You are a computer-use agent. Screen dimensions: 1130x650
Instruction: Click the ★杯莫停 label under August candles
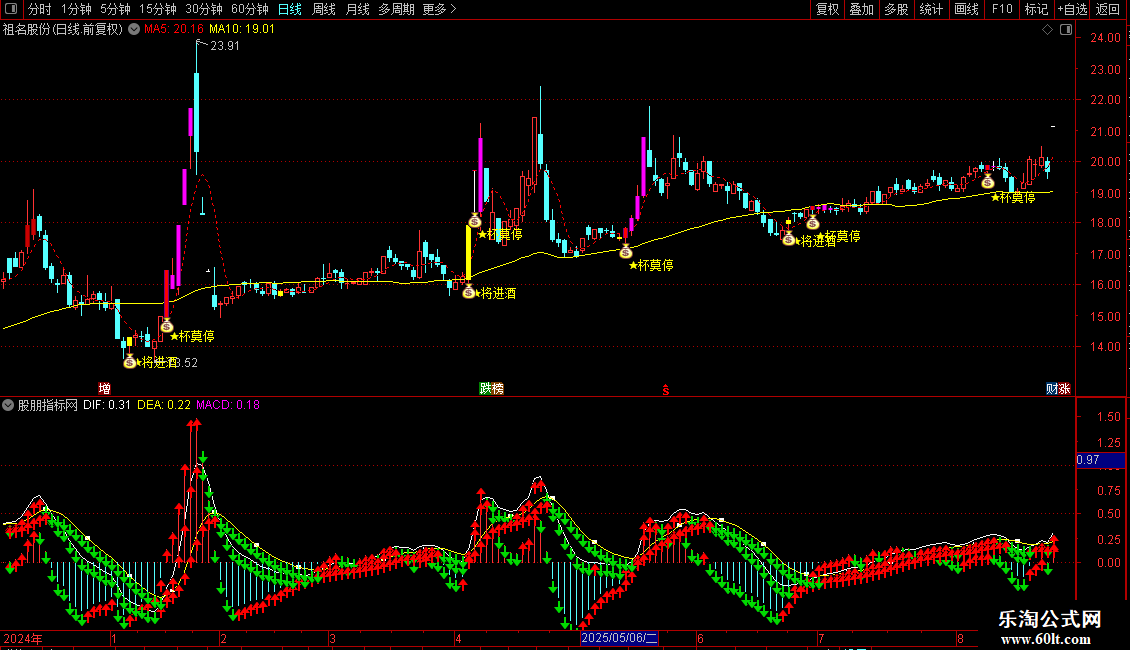1013,197
